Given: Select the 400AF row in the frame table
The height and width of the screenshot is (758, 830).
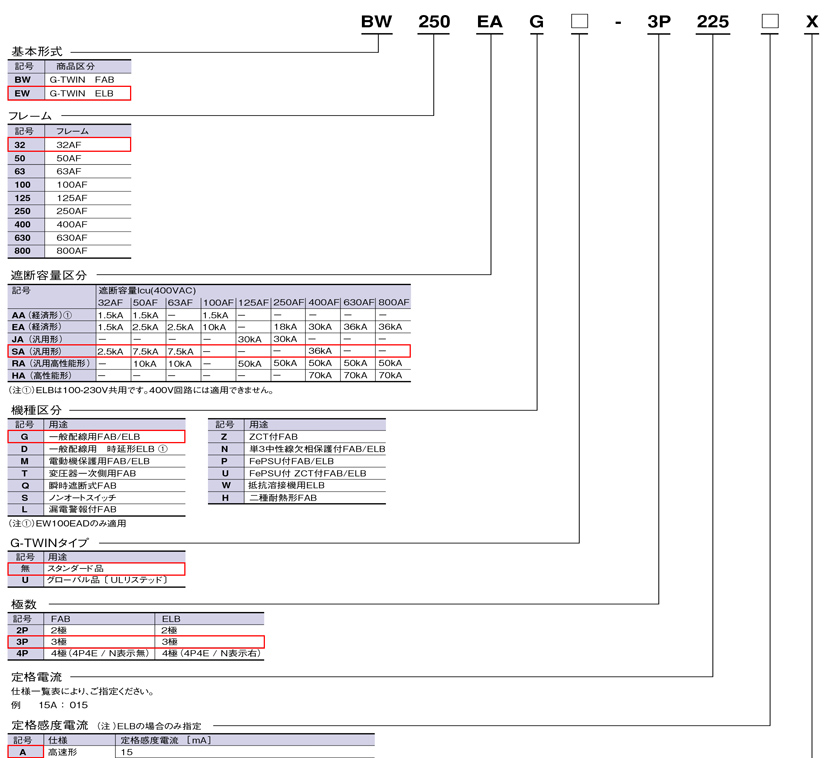Looking at the screenshot, I should tap(69, 224).
